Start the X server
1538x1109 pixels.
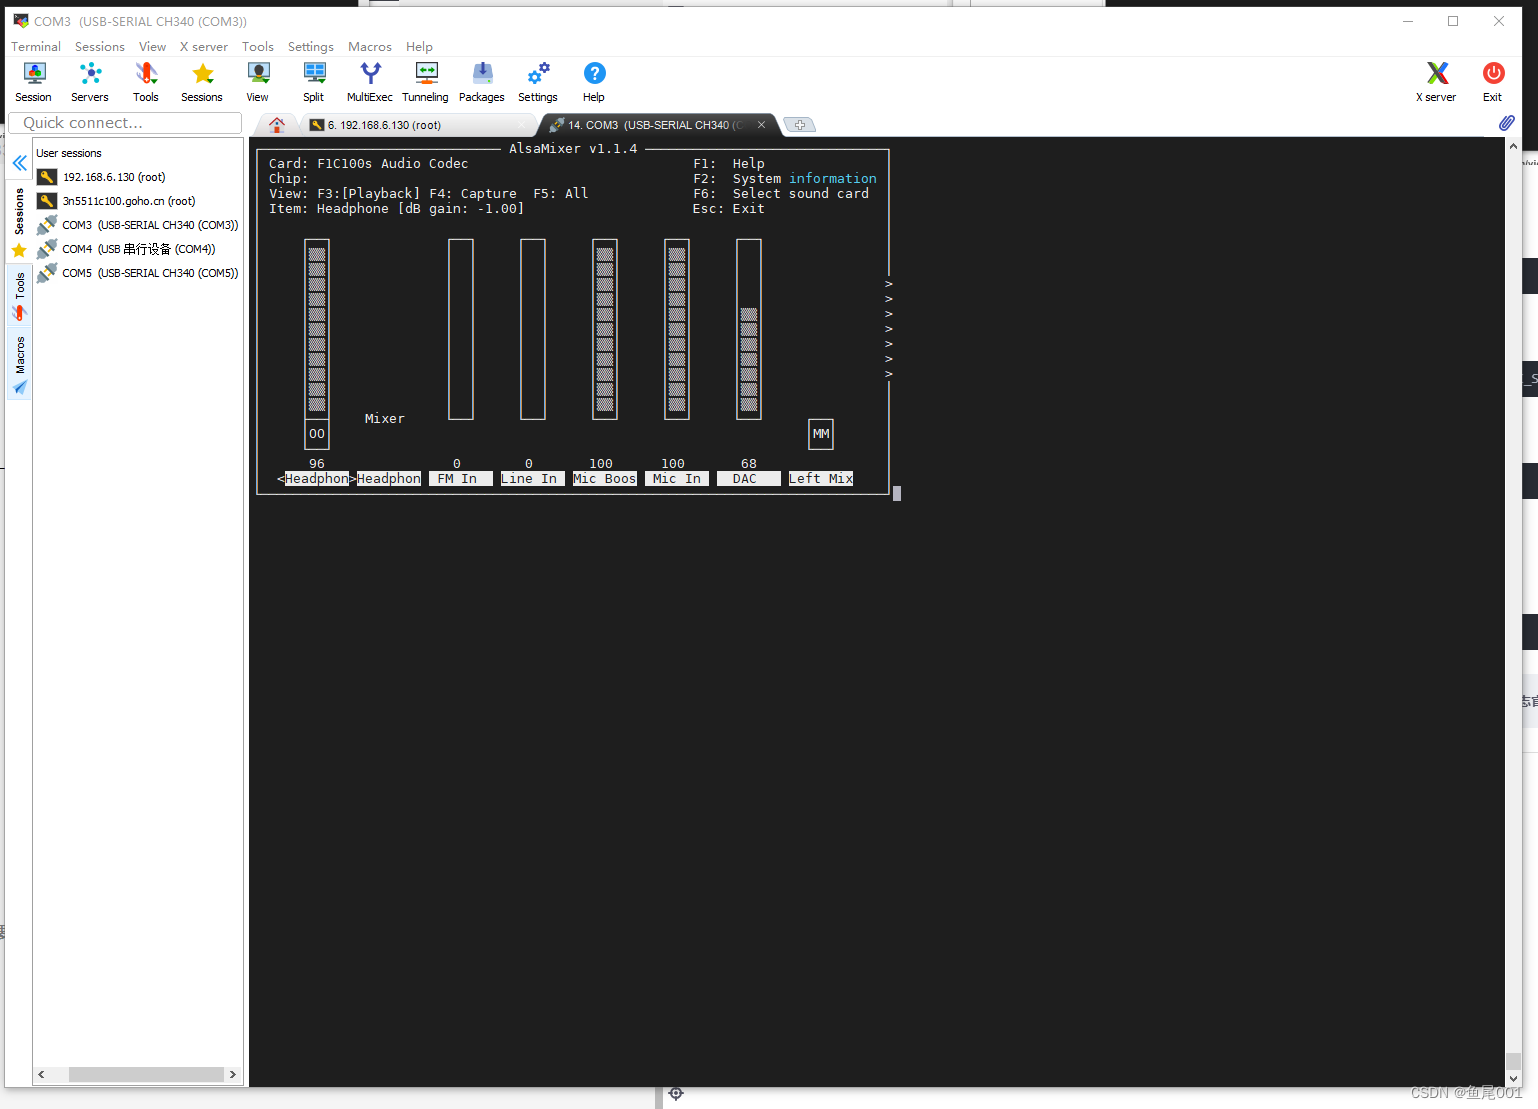pos(1436,80)
